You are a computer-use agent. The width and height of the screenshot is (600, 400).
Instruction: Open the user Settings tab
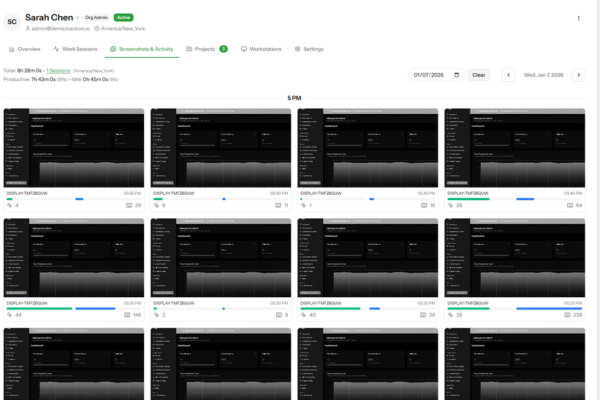pyautogui.click(x=309, y=49)
